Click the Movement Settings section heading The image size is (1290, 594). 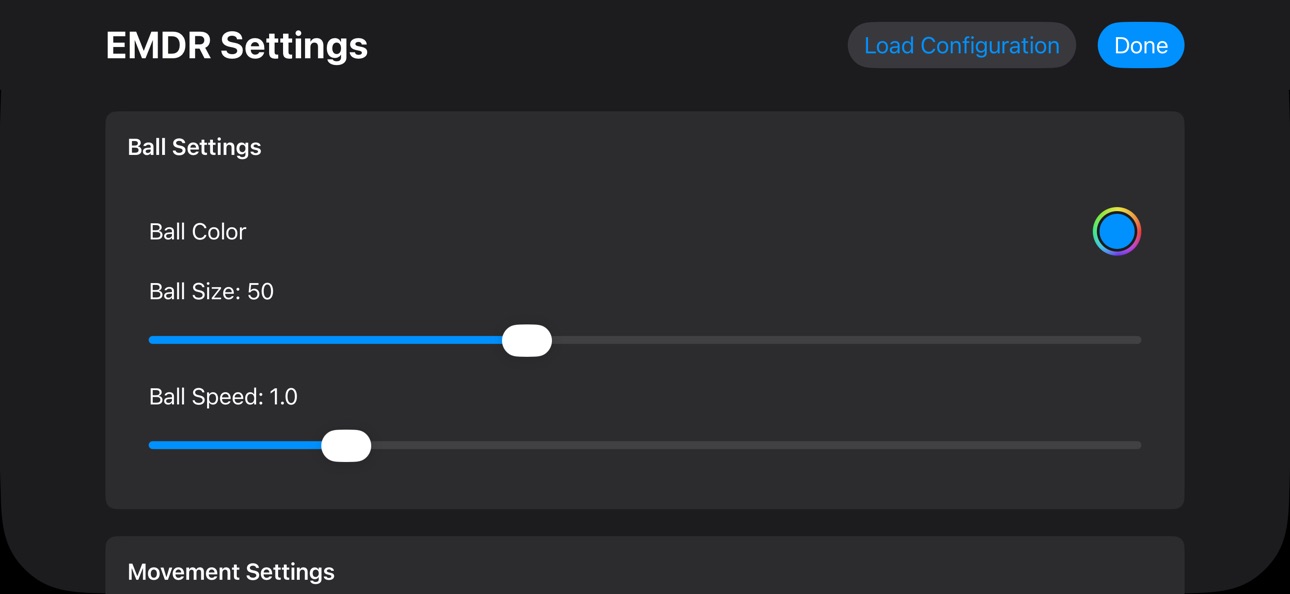pyautogui.click(x=231, y=572)
